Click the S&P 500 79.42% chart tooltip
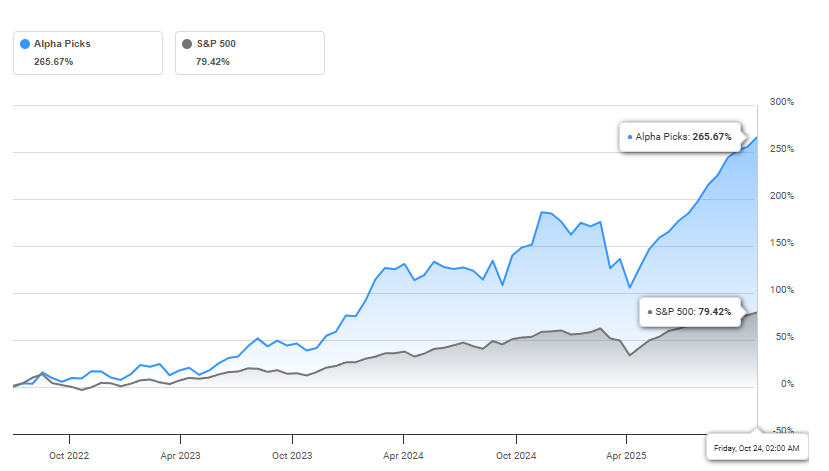Image resolution: width=829 pixels, height=471 pixels. coord(692,312)
